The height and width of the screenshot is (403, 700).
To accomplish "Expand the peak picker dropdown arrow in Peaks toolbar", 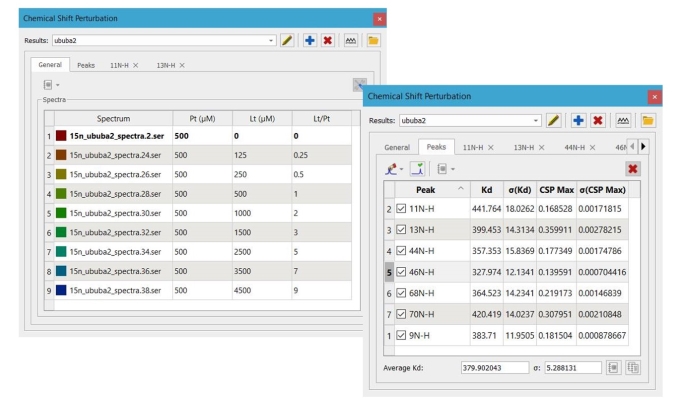I will pos(402,169).
